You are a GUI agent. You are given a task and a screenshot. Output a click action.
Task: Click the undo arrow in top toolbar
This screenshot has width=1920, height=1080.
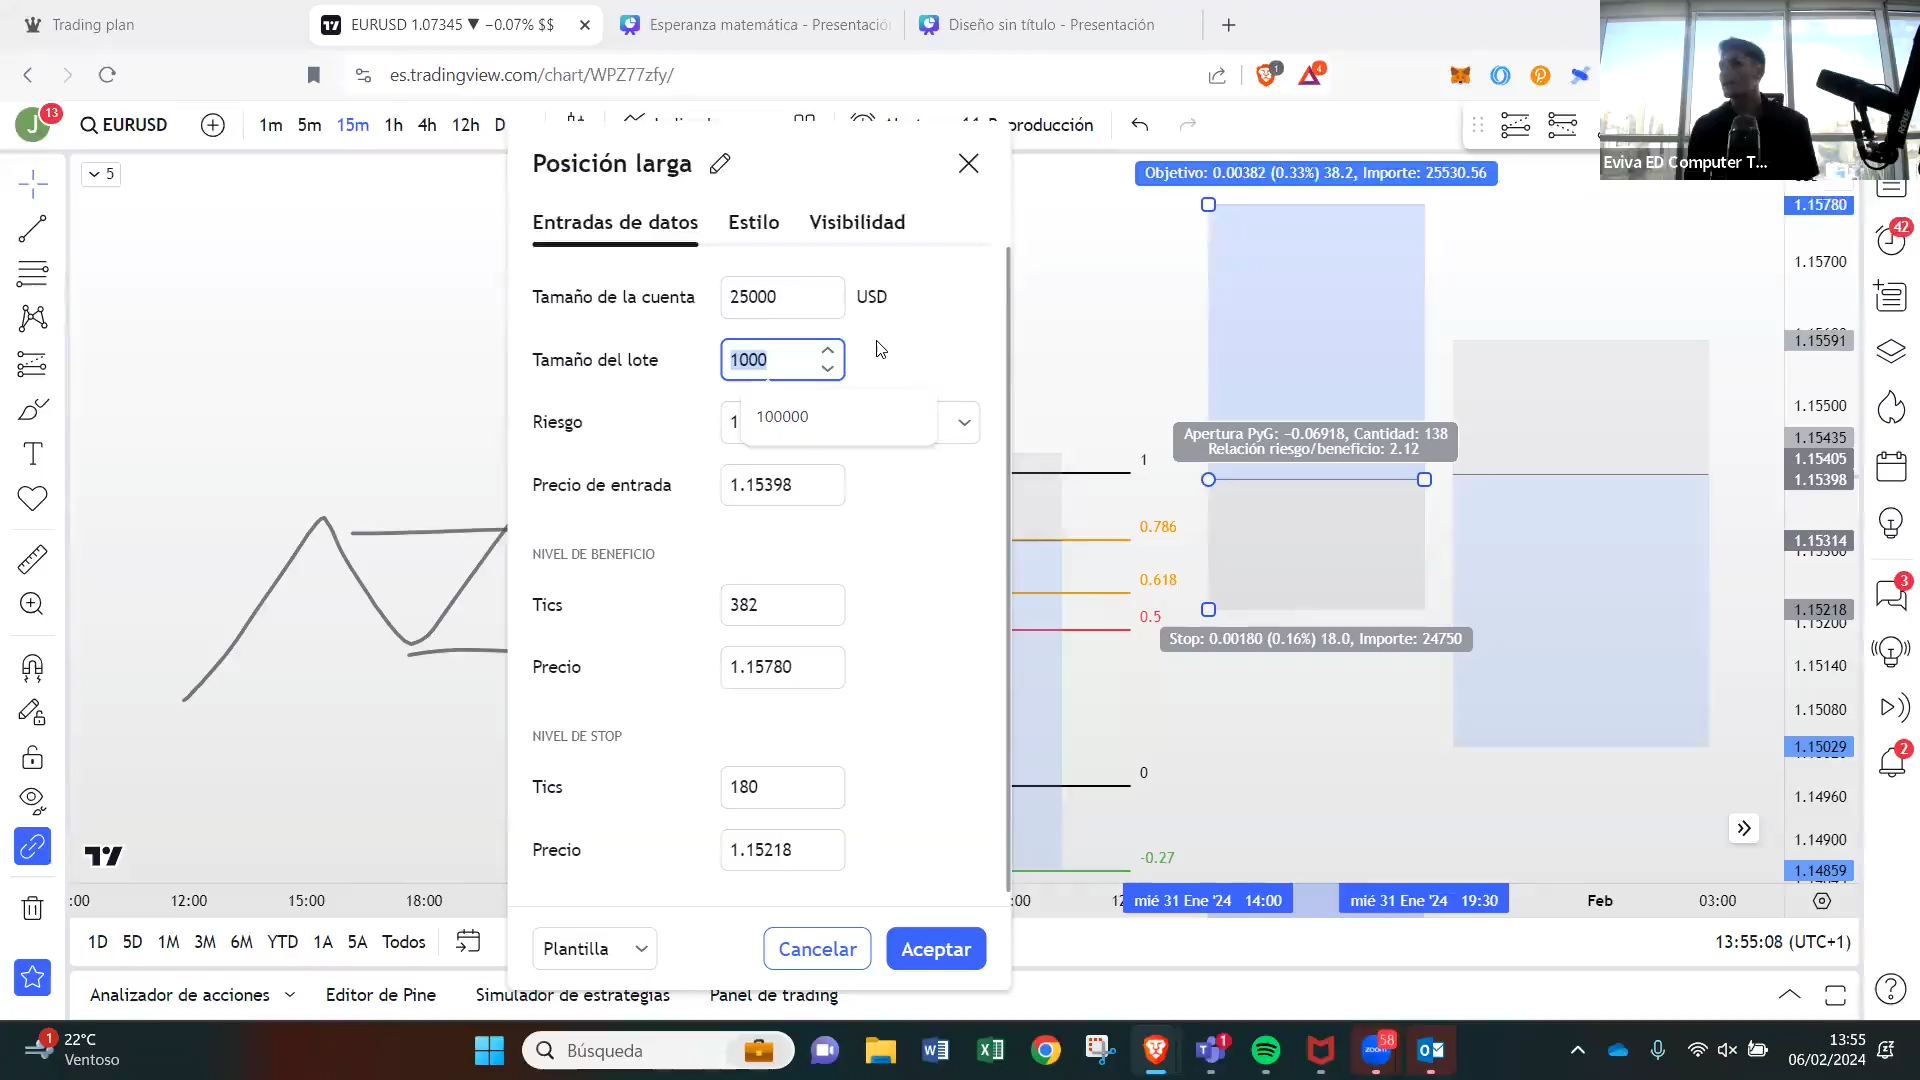click(x=1140, y=125)
